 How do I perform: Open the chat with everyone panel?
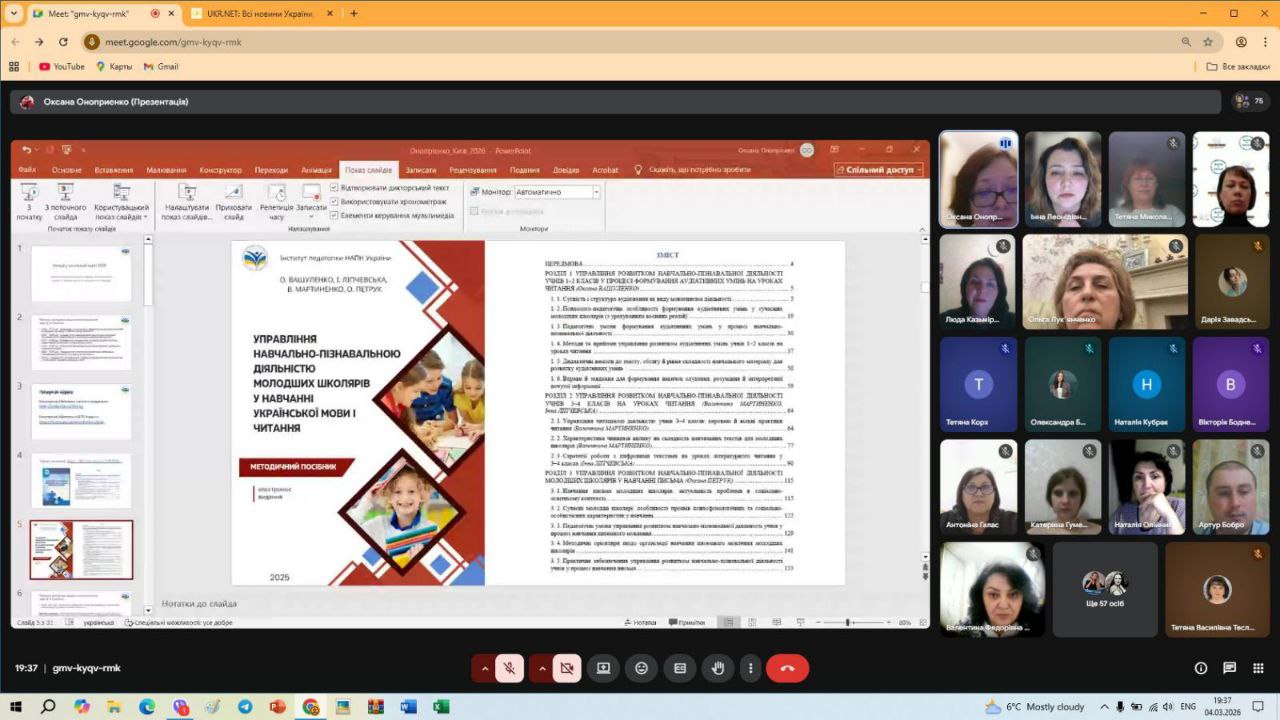pos(1229,668)
